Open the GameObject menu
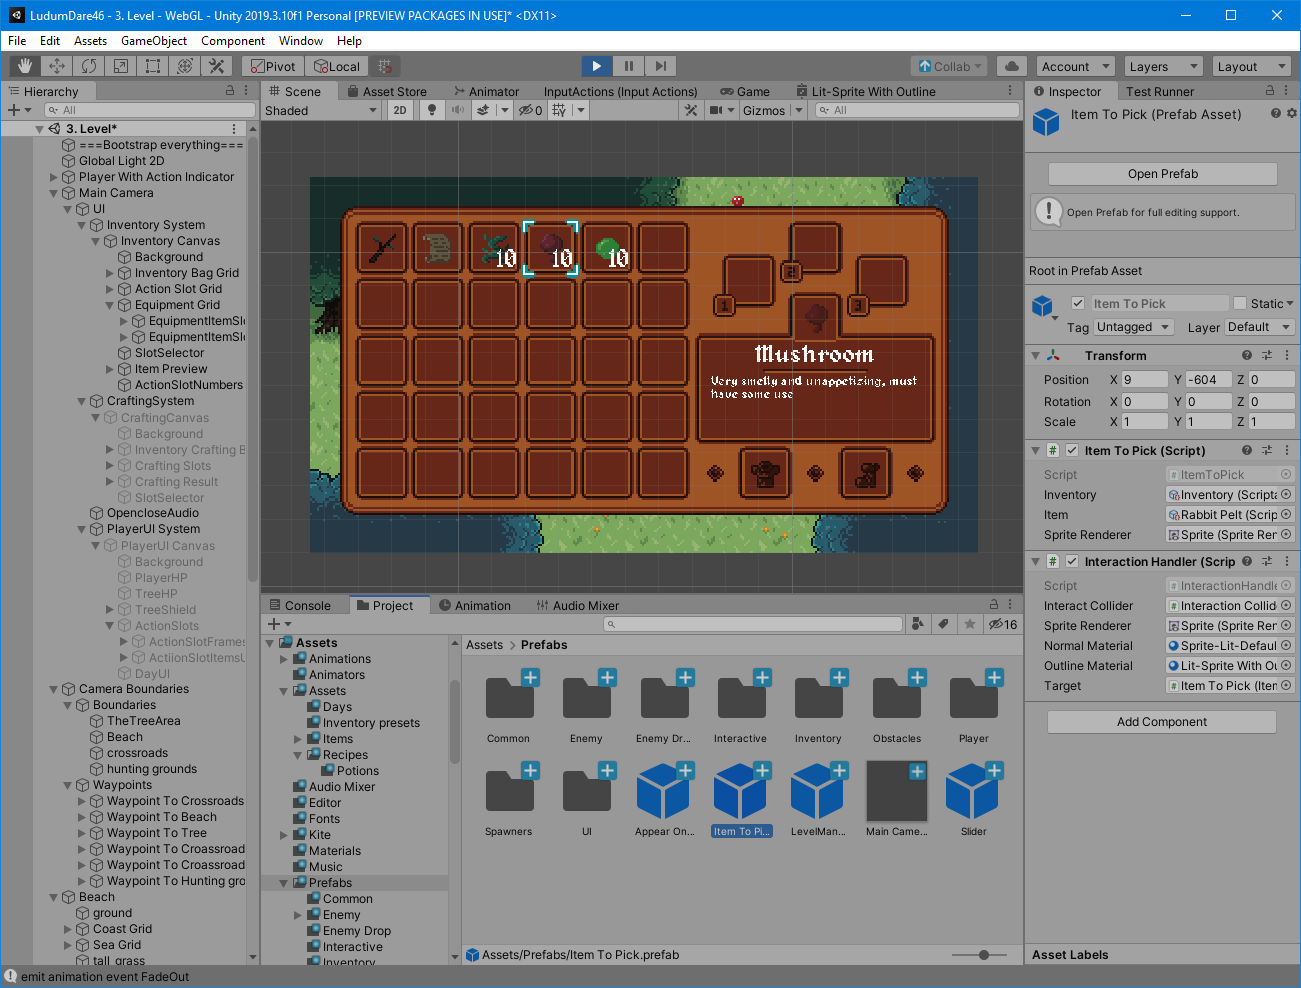Viewport: 1301px width, 988px height. pos(154,41)
